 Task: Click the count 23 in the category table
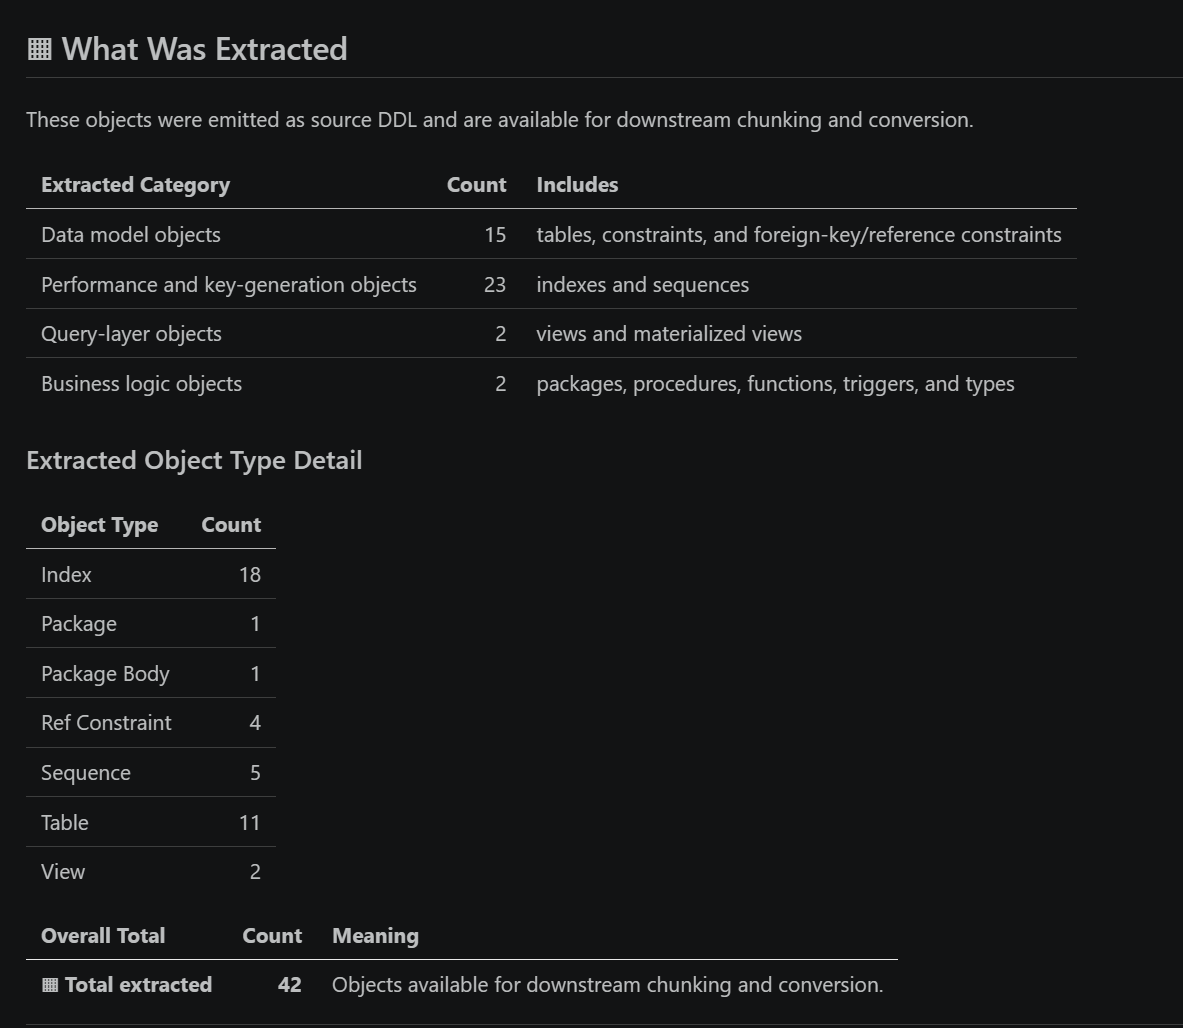(x=495, y=284)
